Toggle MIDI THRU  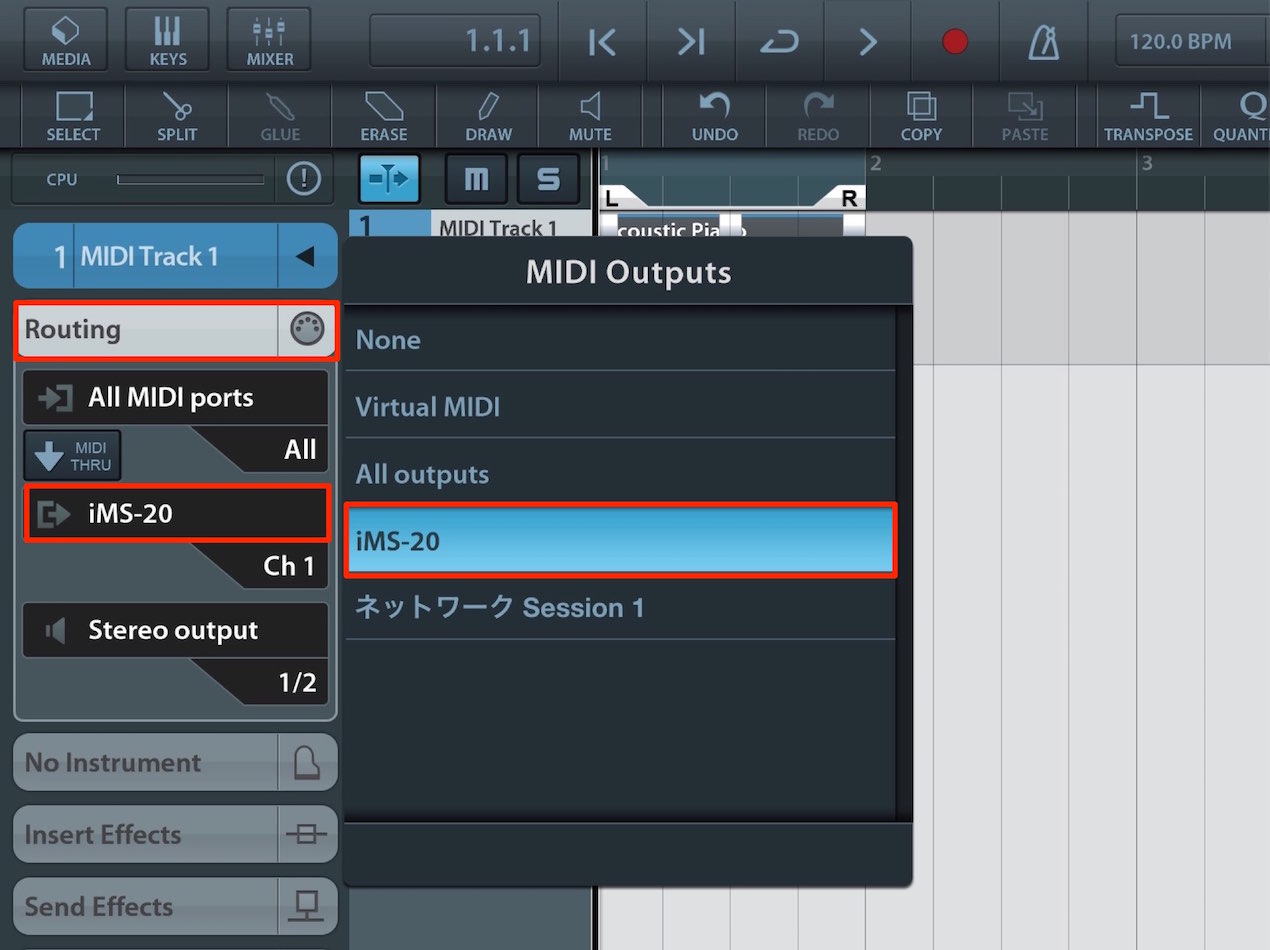(72, 456)
